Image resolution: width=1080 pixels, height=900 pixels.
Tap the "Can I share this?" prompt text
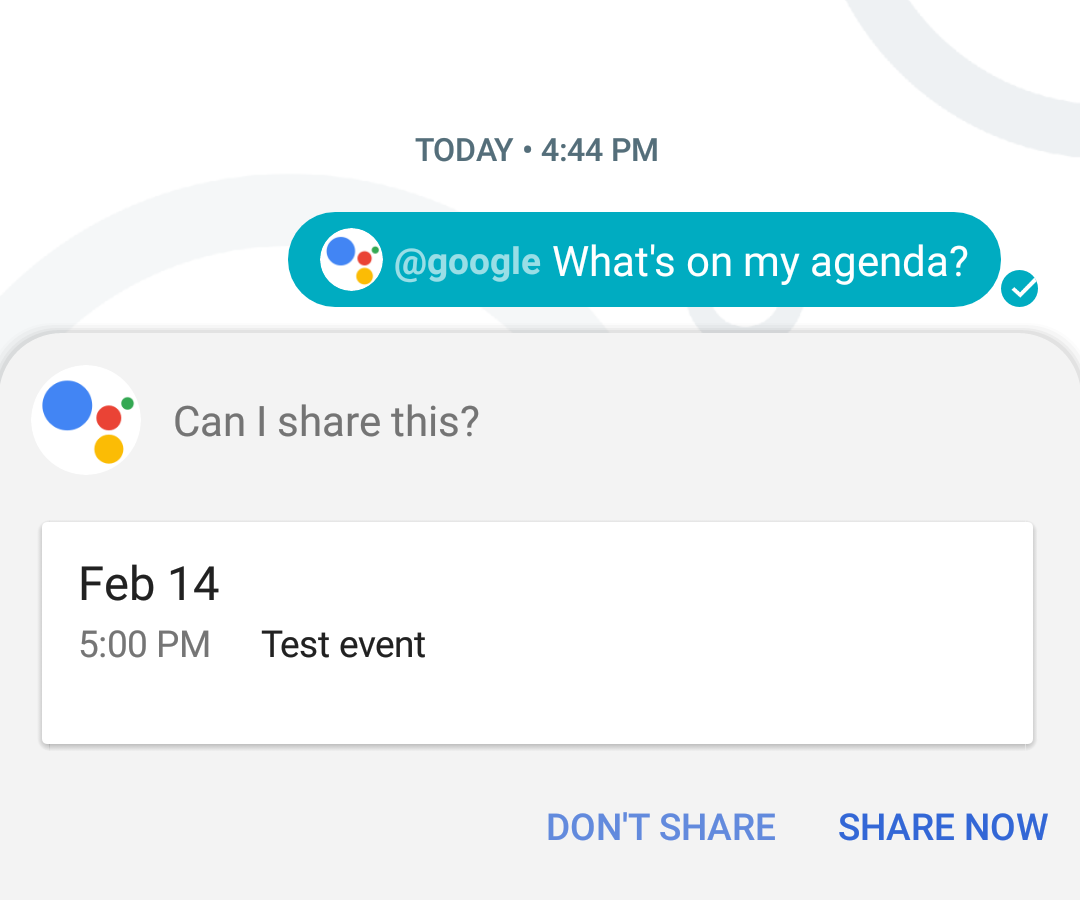[x=326, y=421]
